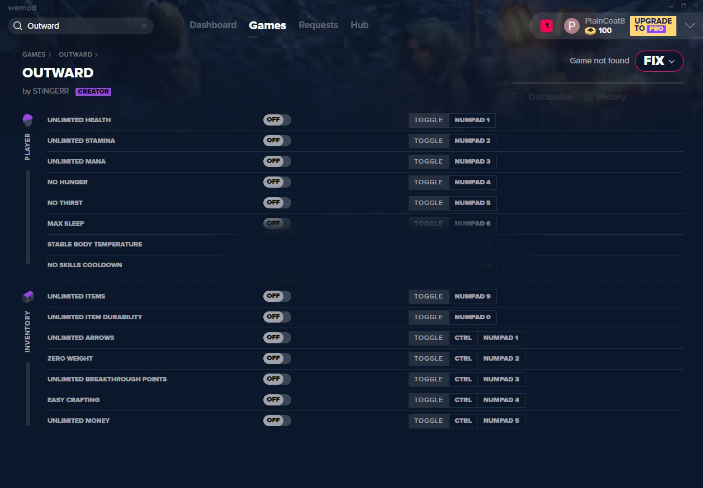
Task: Enable Unlimited Money toggle
Action: 277,420
